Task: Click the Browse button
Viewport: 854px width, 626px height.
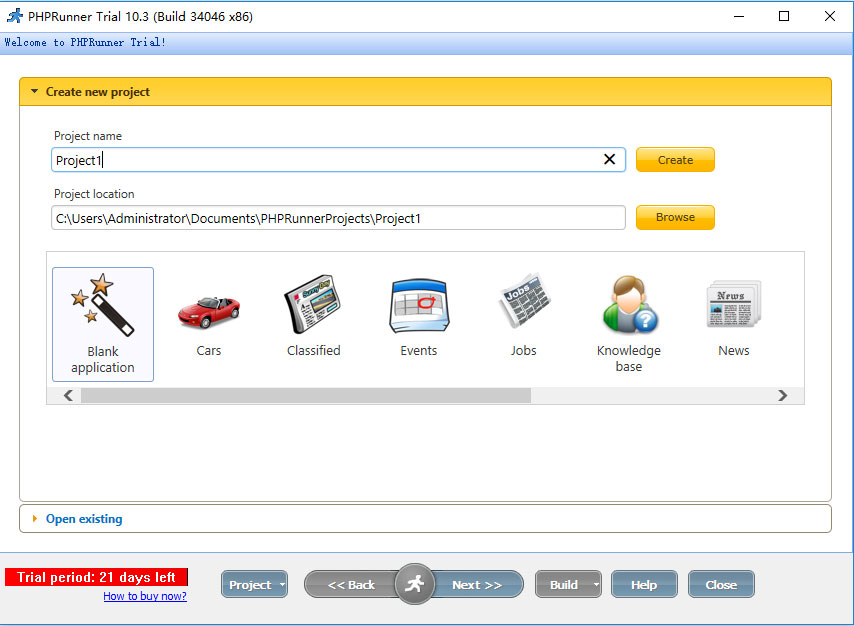Action: (x=675, y=217)
